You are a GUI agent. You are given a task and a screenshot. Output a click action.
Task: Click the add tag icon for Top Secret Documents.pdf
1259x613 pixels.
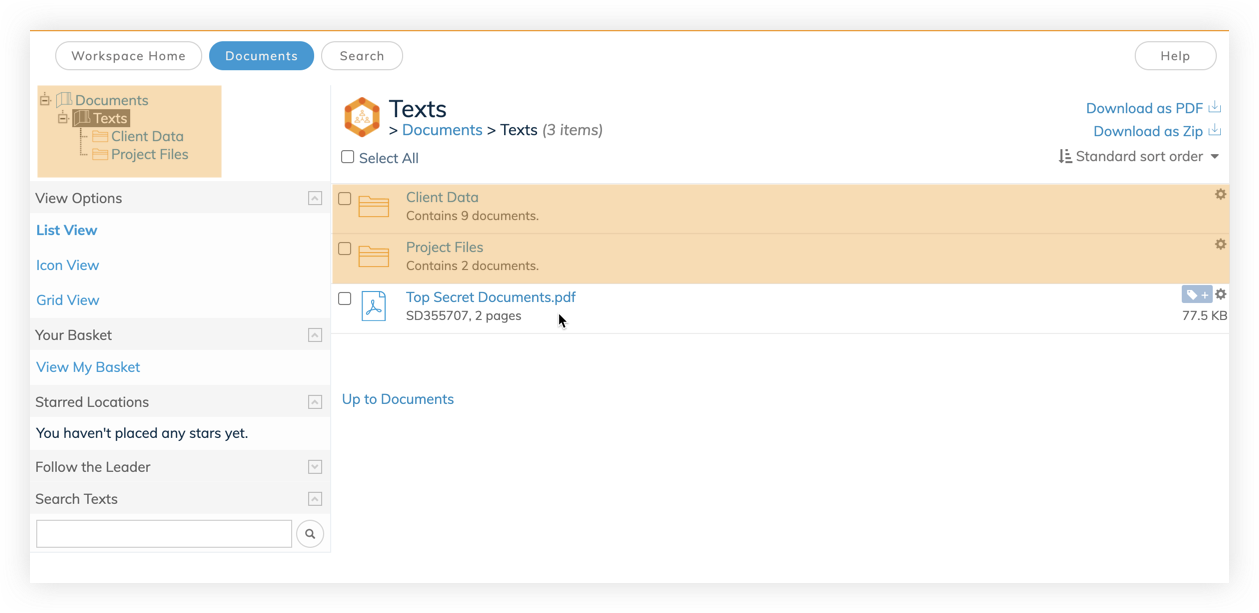(x=1196, y=294)
